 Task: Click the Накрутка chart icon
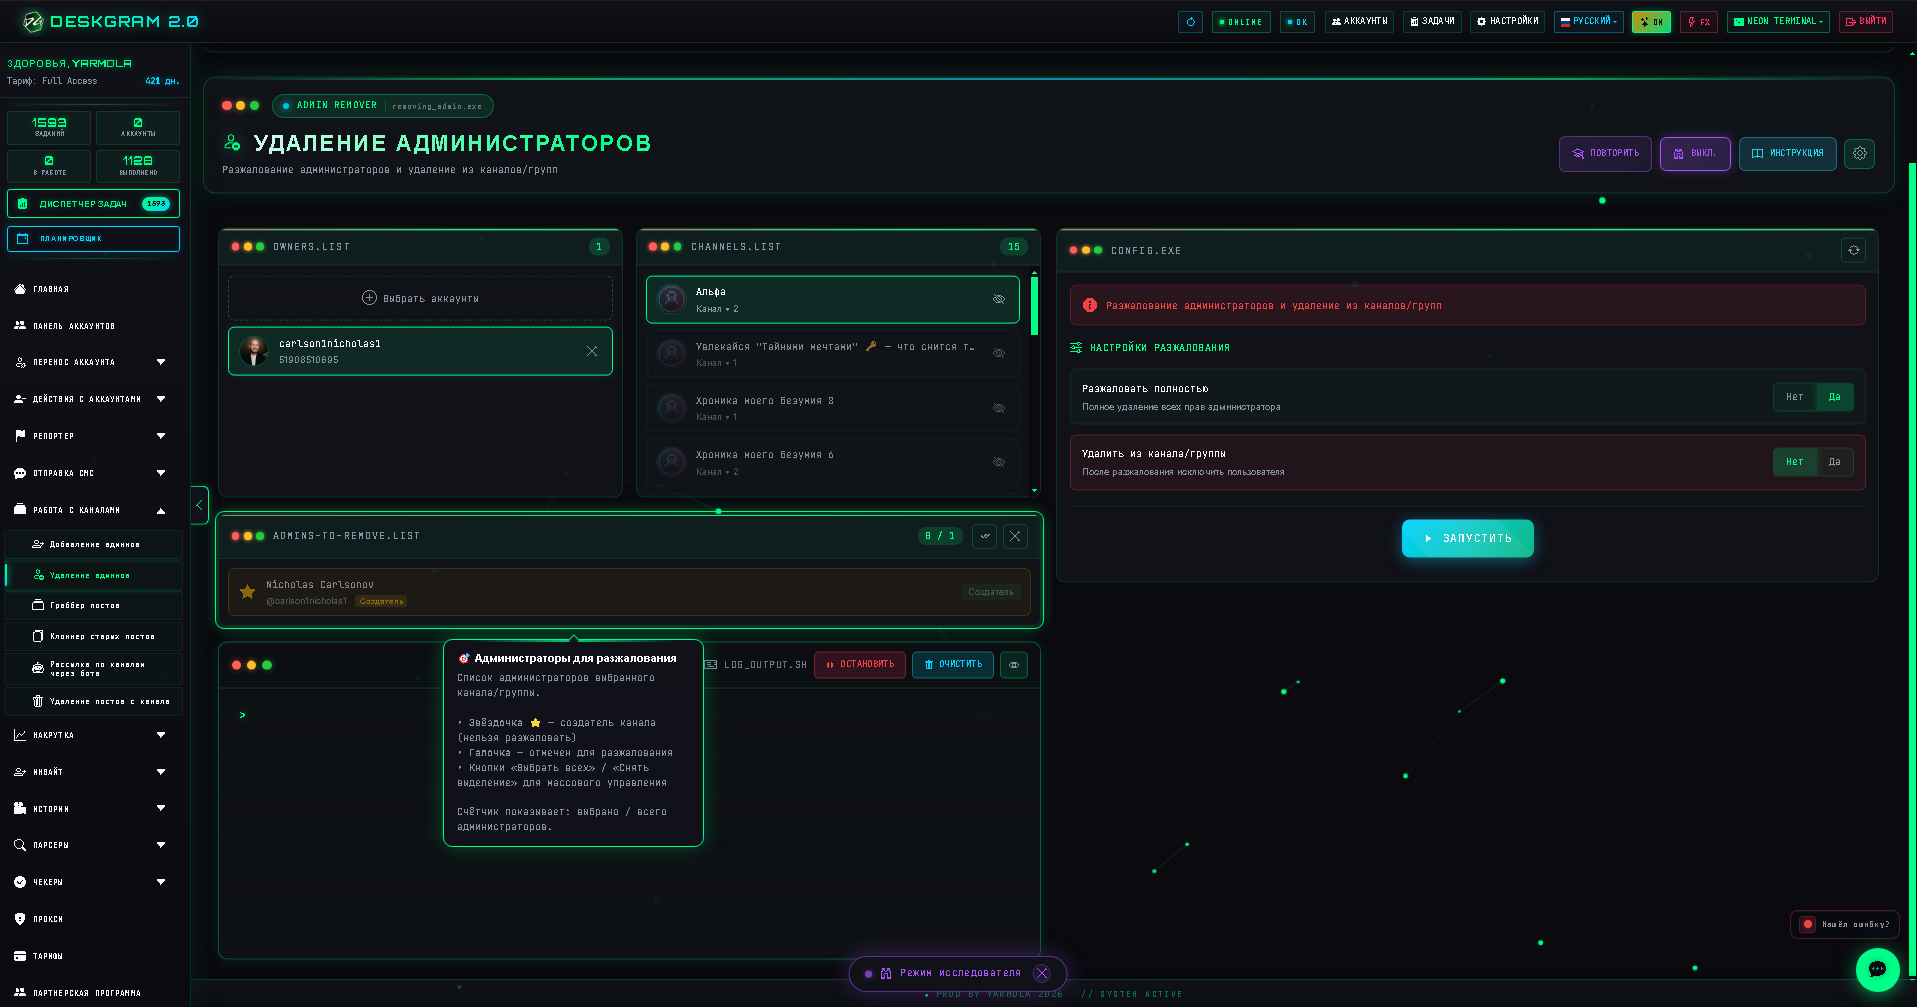20,735
